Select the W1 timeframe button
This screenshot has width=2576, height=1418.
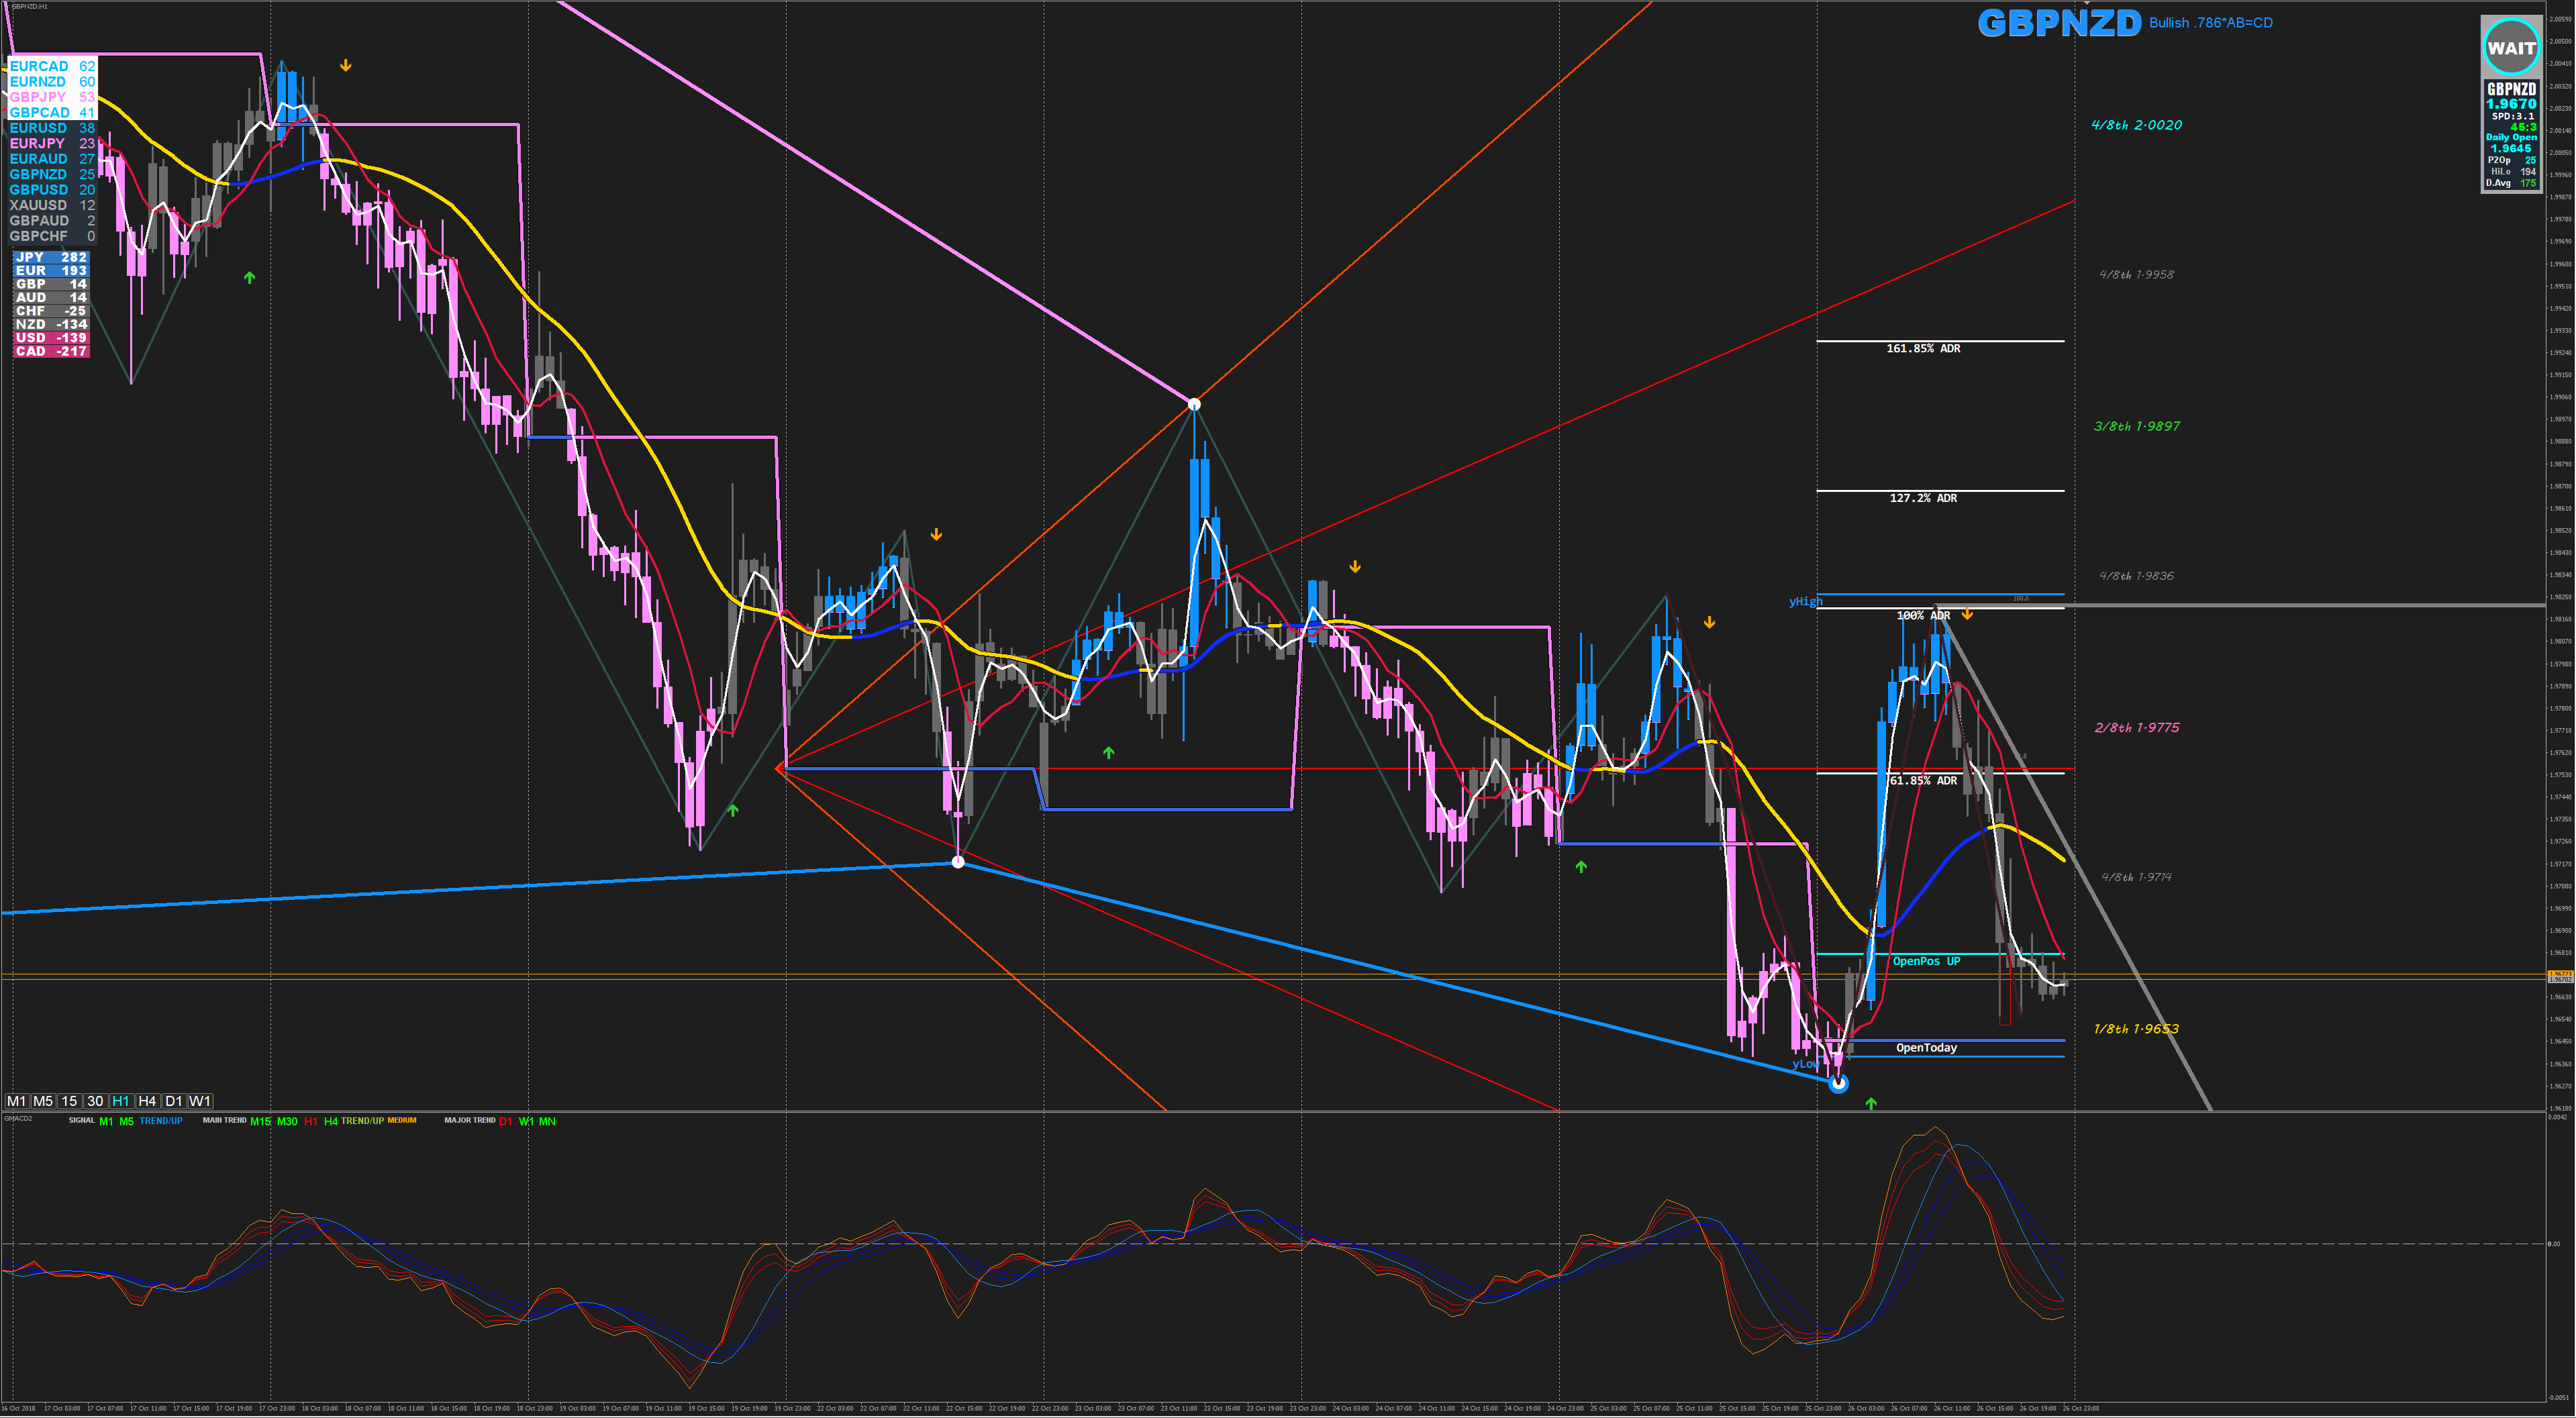coord(200,1101)
